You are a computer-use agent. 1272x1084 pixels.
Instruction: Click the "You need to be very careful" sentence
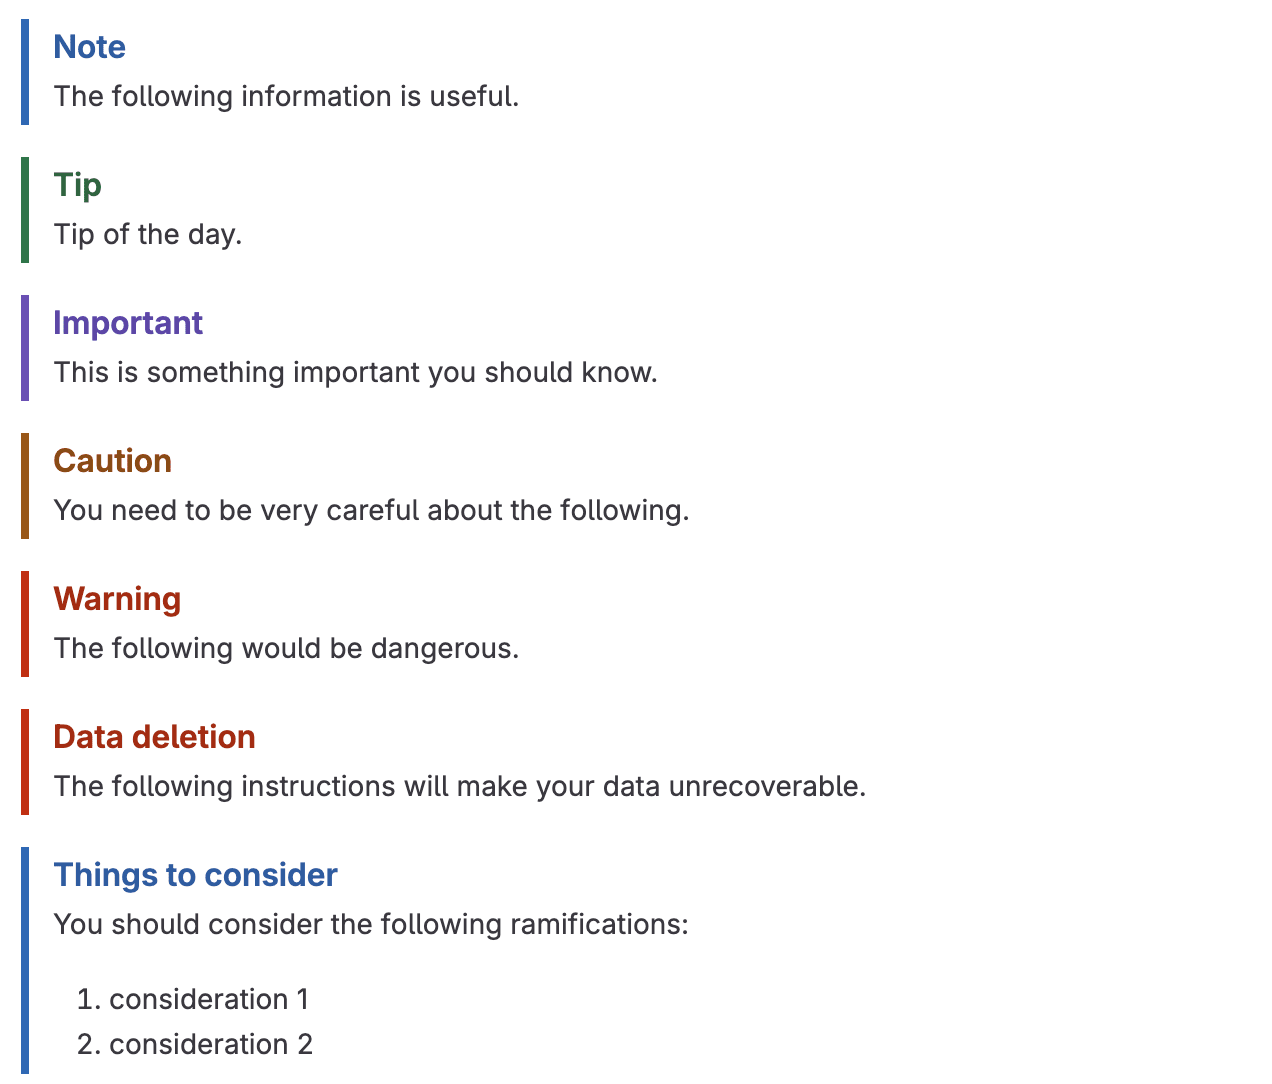click(371, 511)
